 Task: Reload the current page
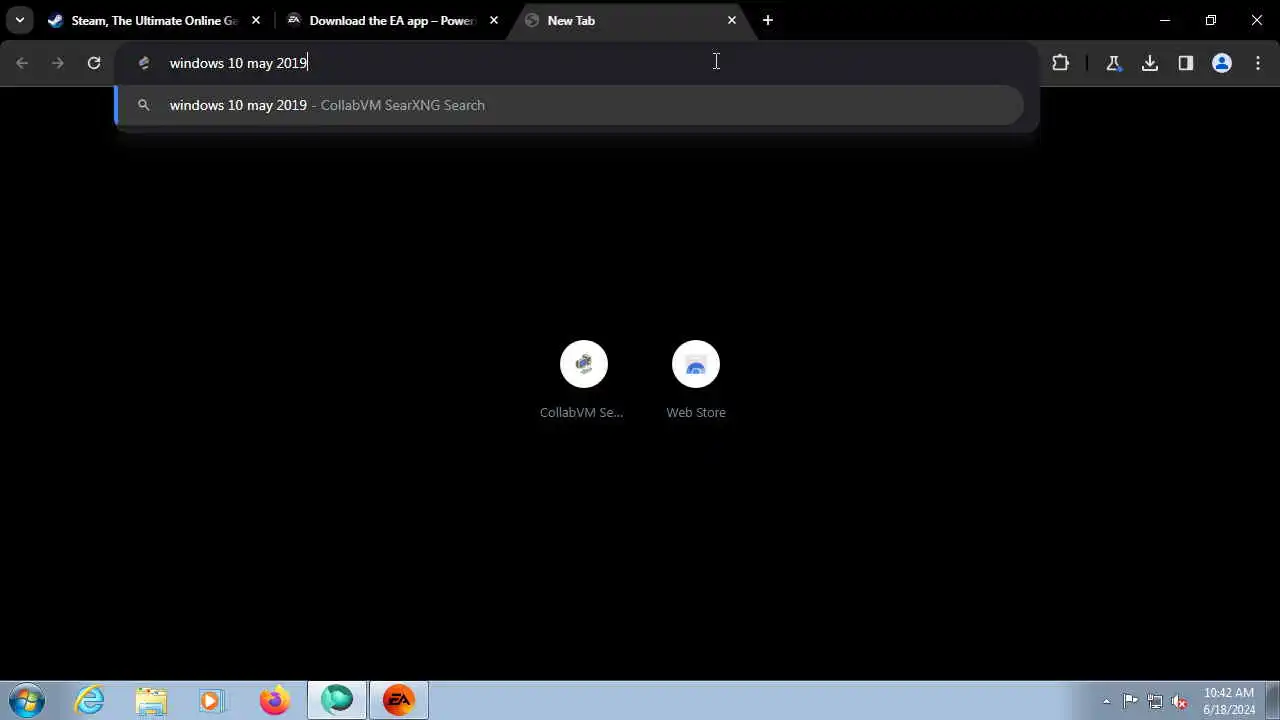pos(94,63)
